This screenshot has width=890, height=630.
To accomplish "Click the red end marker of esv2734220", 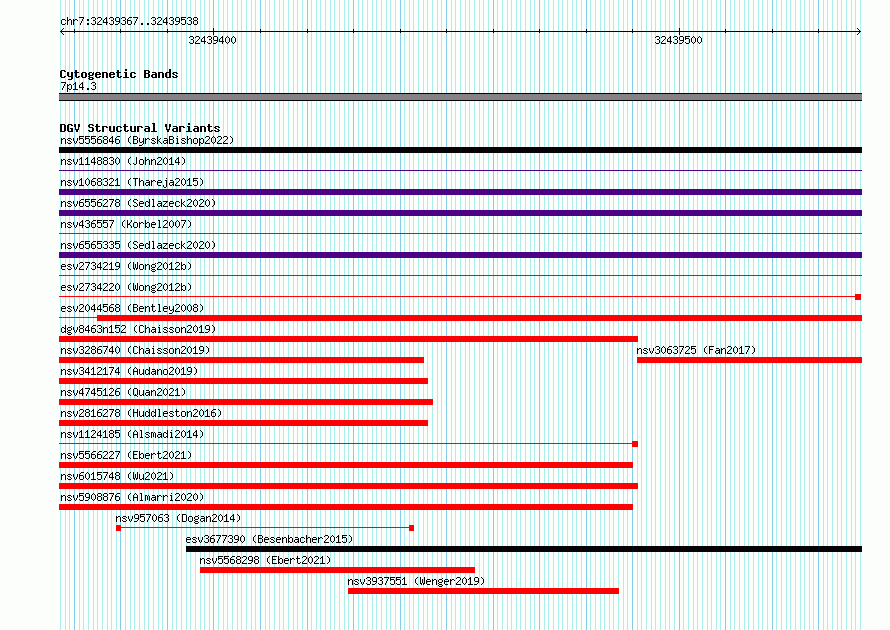I will [x=858, y=297].
